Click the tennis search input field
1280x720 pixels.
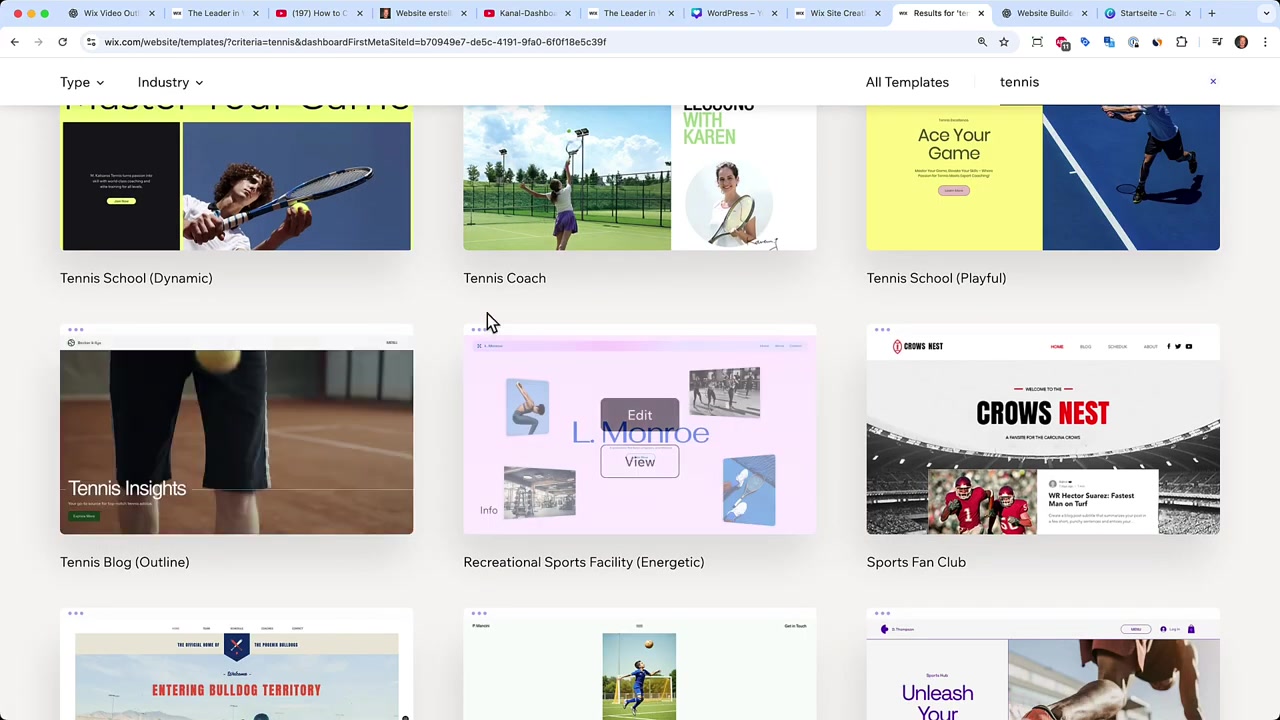point(1100,82)
